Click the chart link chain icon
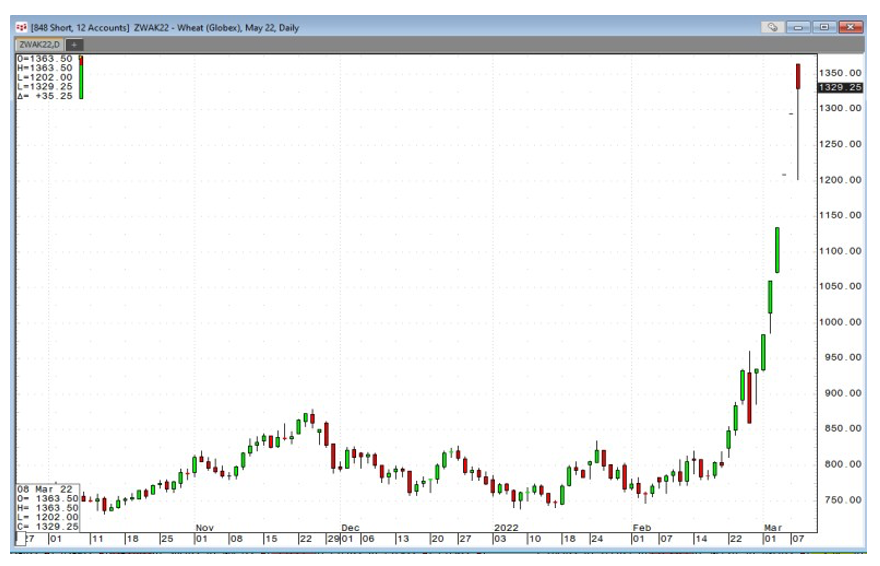Viewport: 880px width, 566px height. tap(773, 27)
